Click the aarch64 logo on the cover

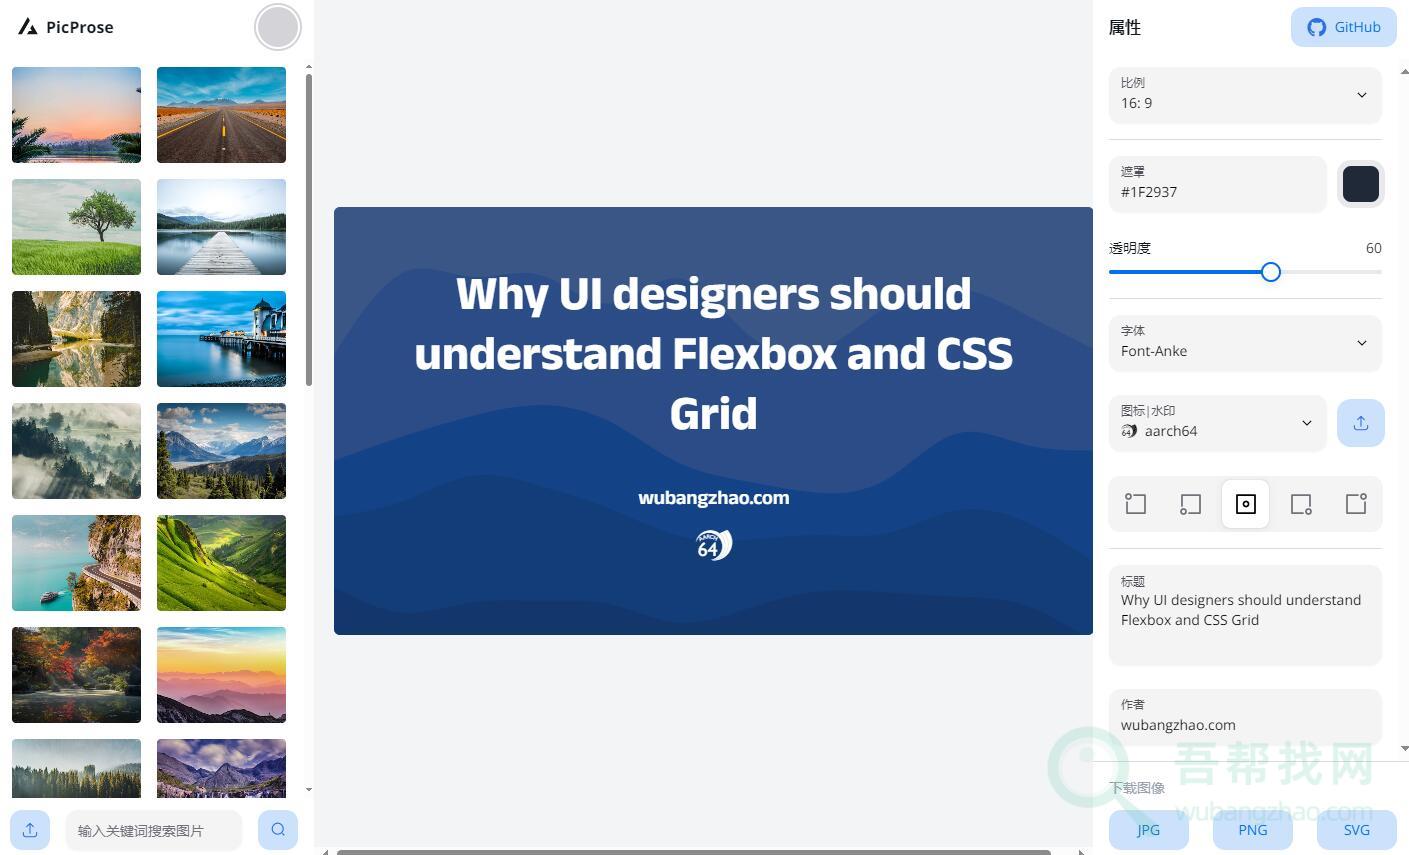pyautogui.click(x=713, y=545)
